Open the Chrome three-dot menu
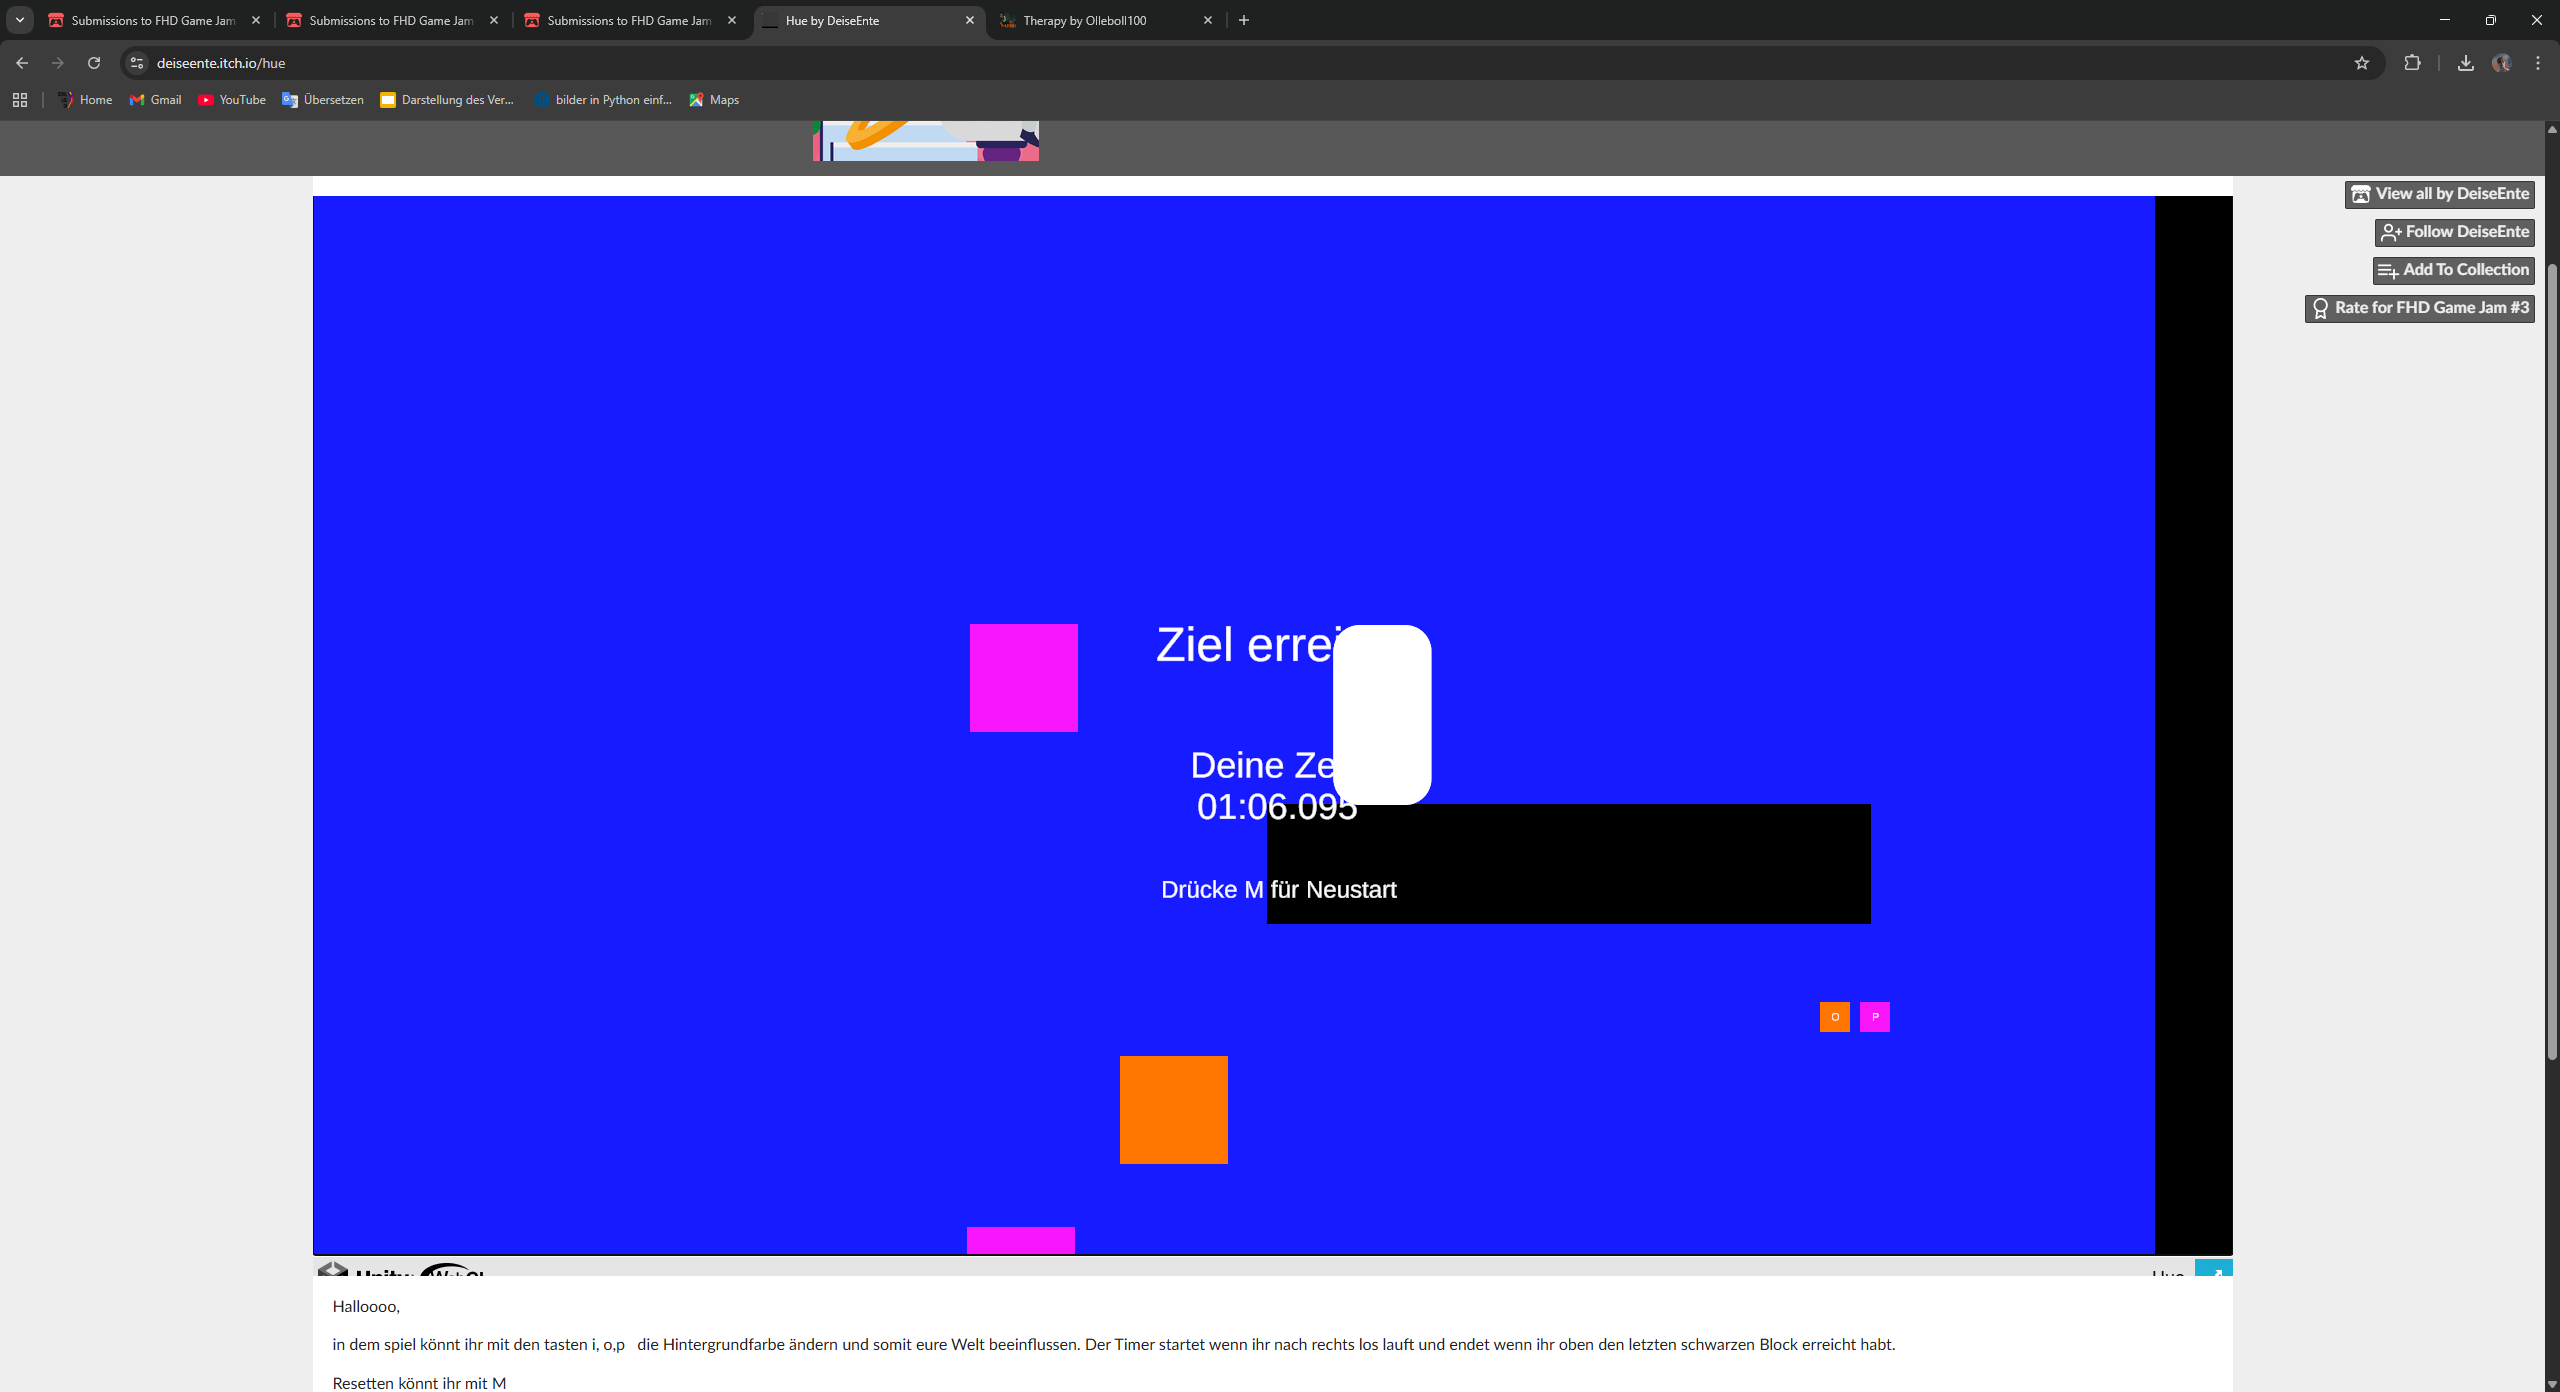Image resolution: width=2560 pixels, height=1392 pixels. tap(2537, 63)
